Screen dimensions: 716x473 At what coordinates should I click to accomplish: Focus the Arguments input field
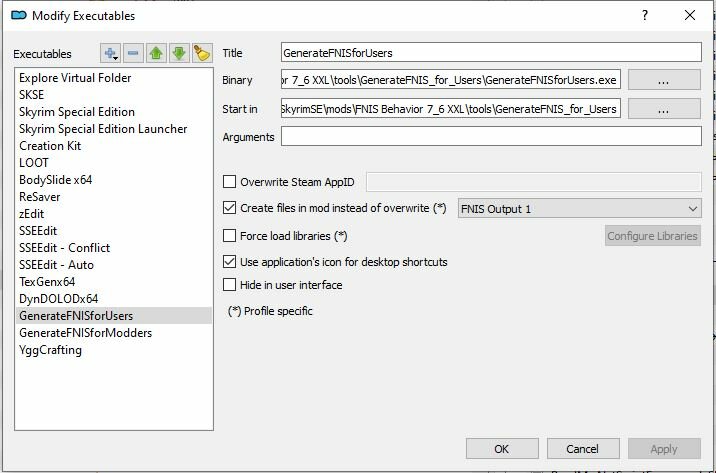pos(491,137)
